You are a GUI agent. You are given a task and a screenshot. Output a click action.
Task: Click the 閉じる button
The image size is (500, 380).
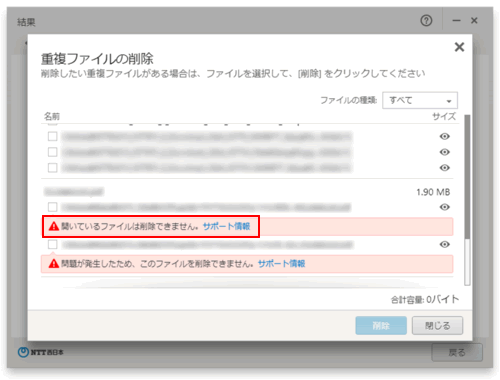click(x=437, y=325)
